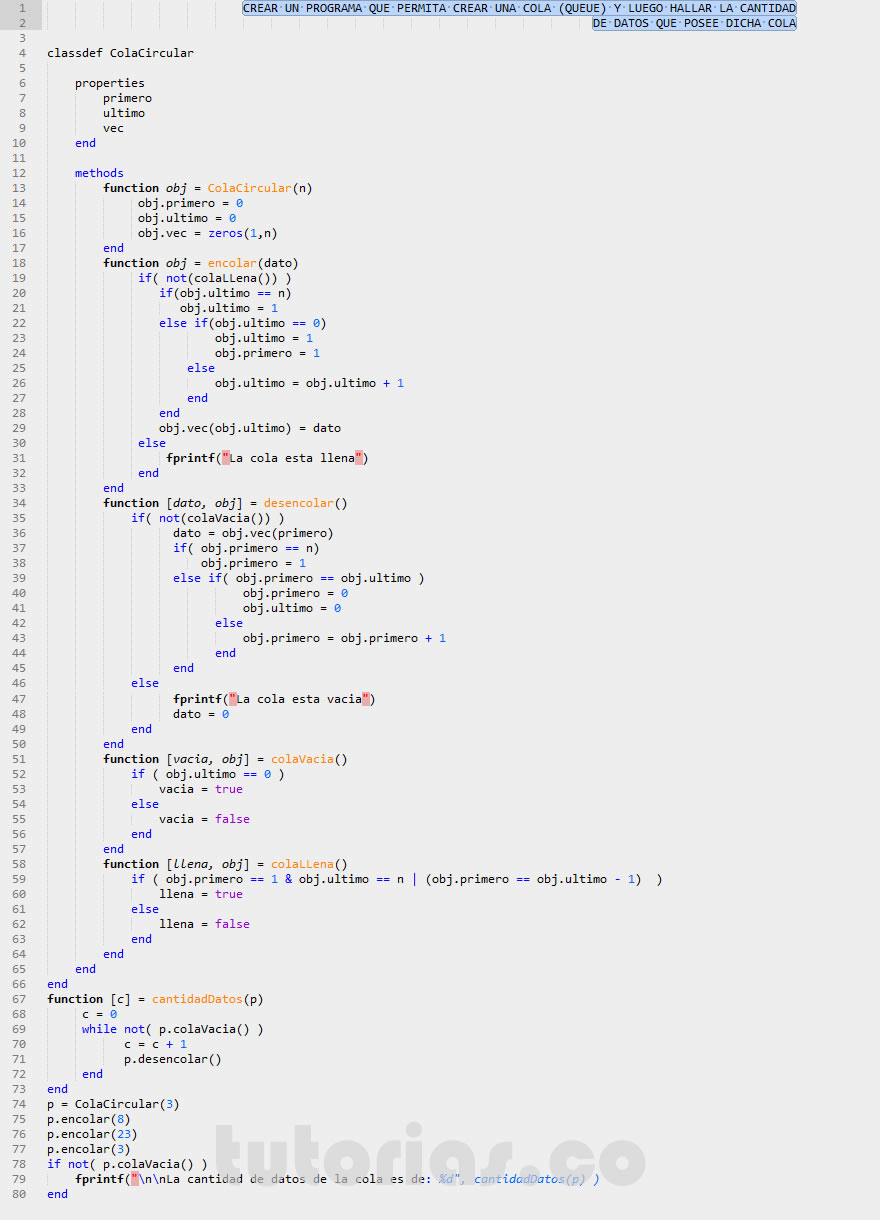The image size is (880, 1220).
Task: Click the while loop keyword
Action: click(x=97, y=1028)
